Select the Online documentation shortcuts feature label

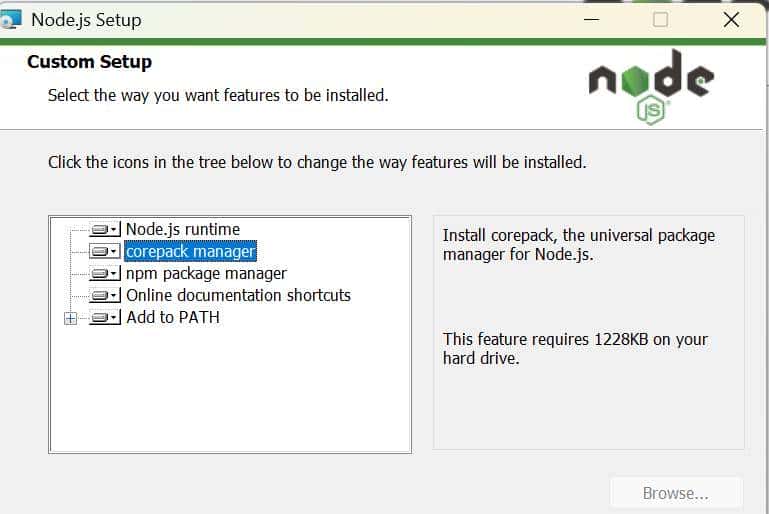tap(238, 295)
